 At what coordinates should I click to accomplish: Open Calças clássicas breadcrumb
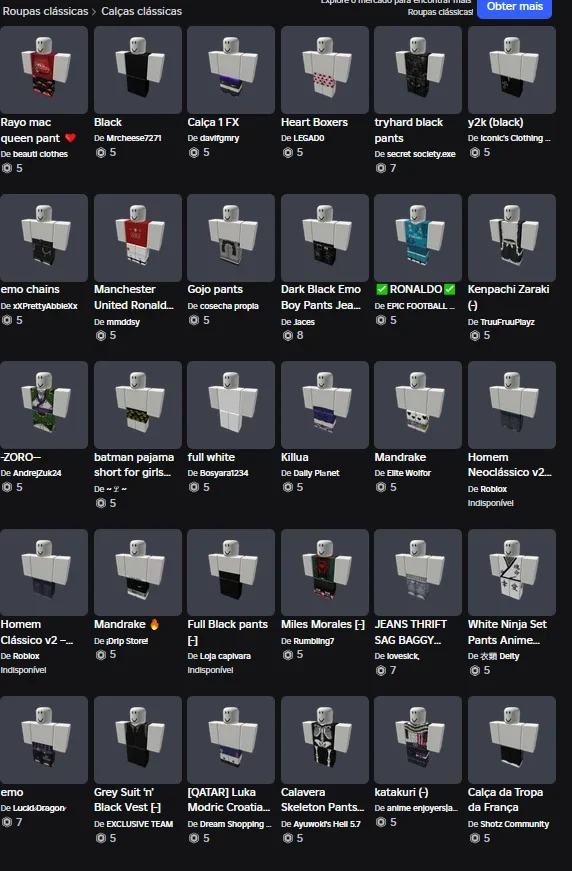[x=142, y=11]
